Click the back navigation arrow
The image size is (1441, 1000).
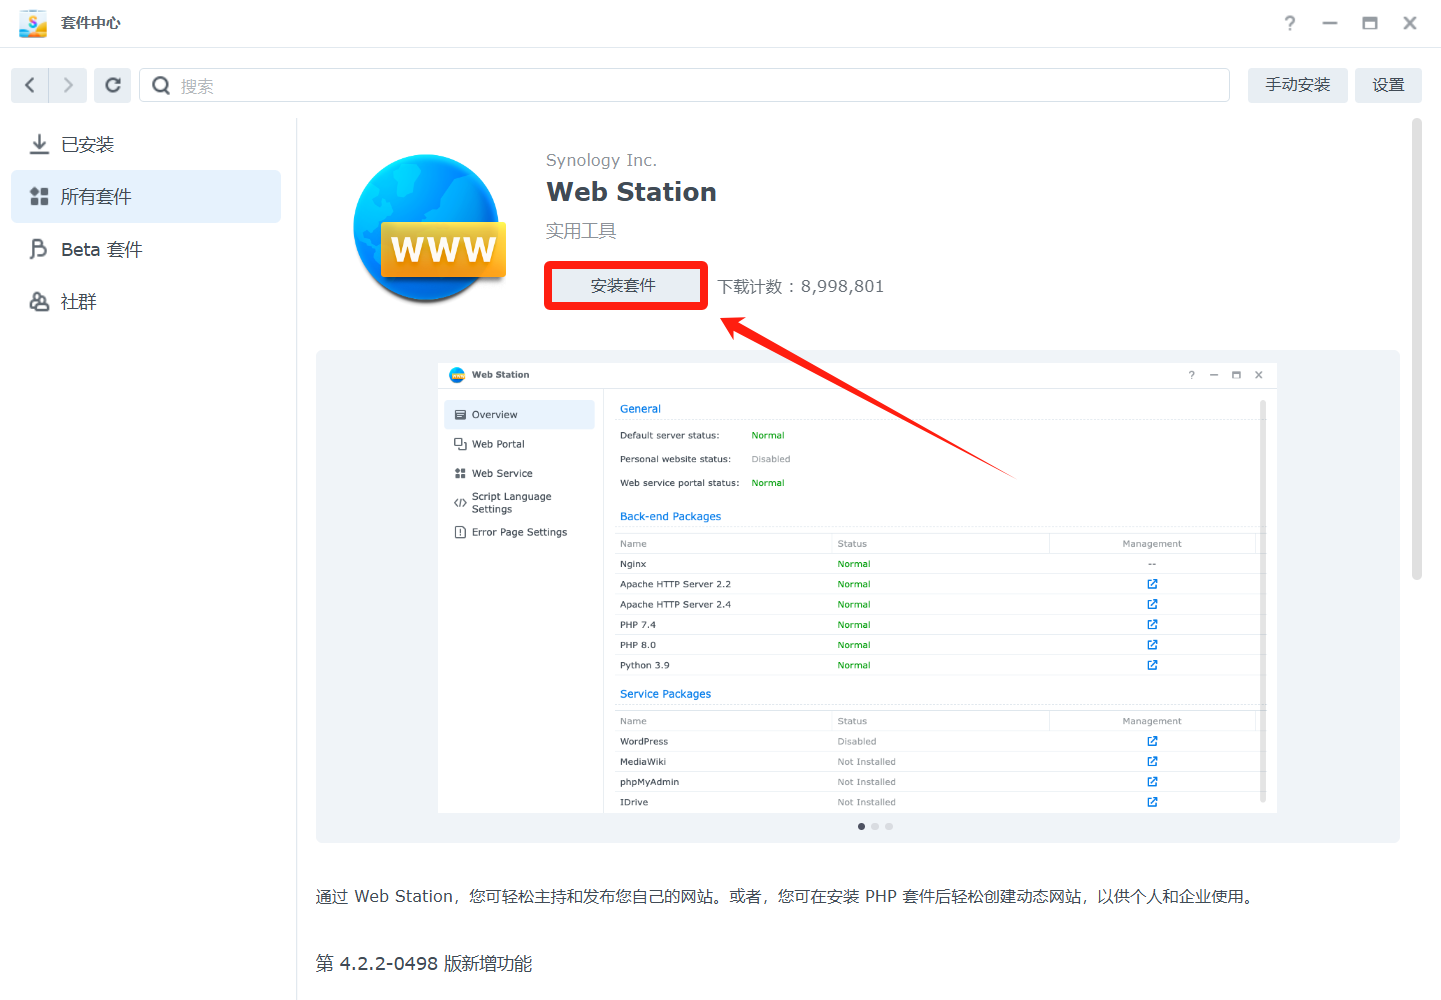[30, 85]
